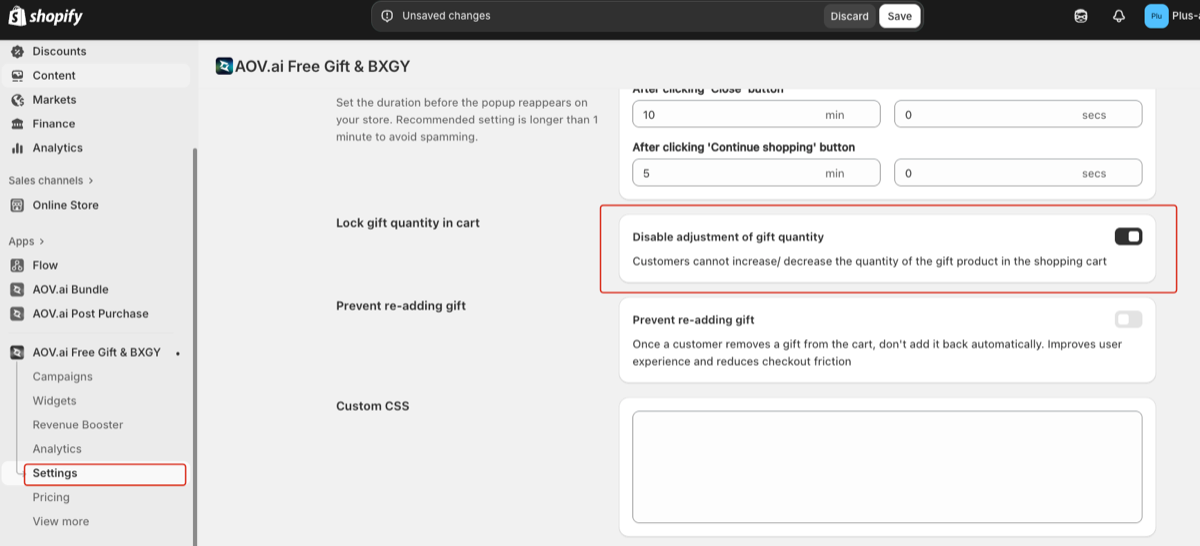Open Revenue Booster menu item

78,424
